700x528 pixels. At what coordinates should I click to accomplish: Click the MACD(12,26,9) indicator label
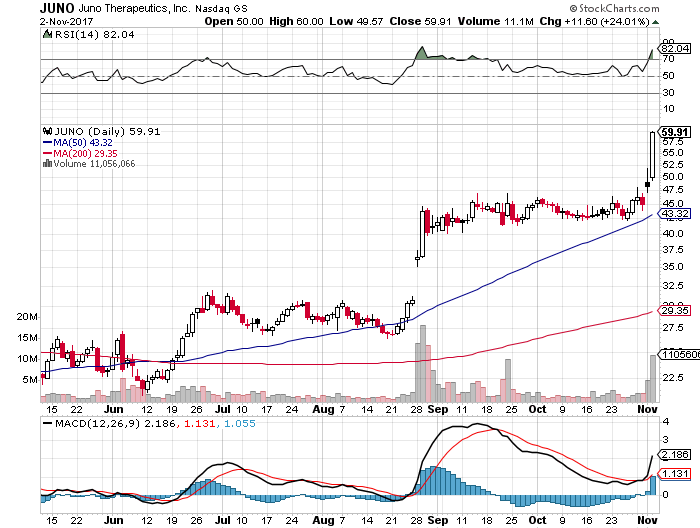(94, 423)
